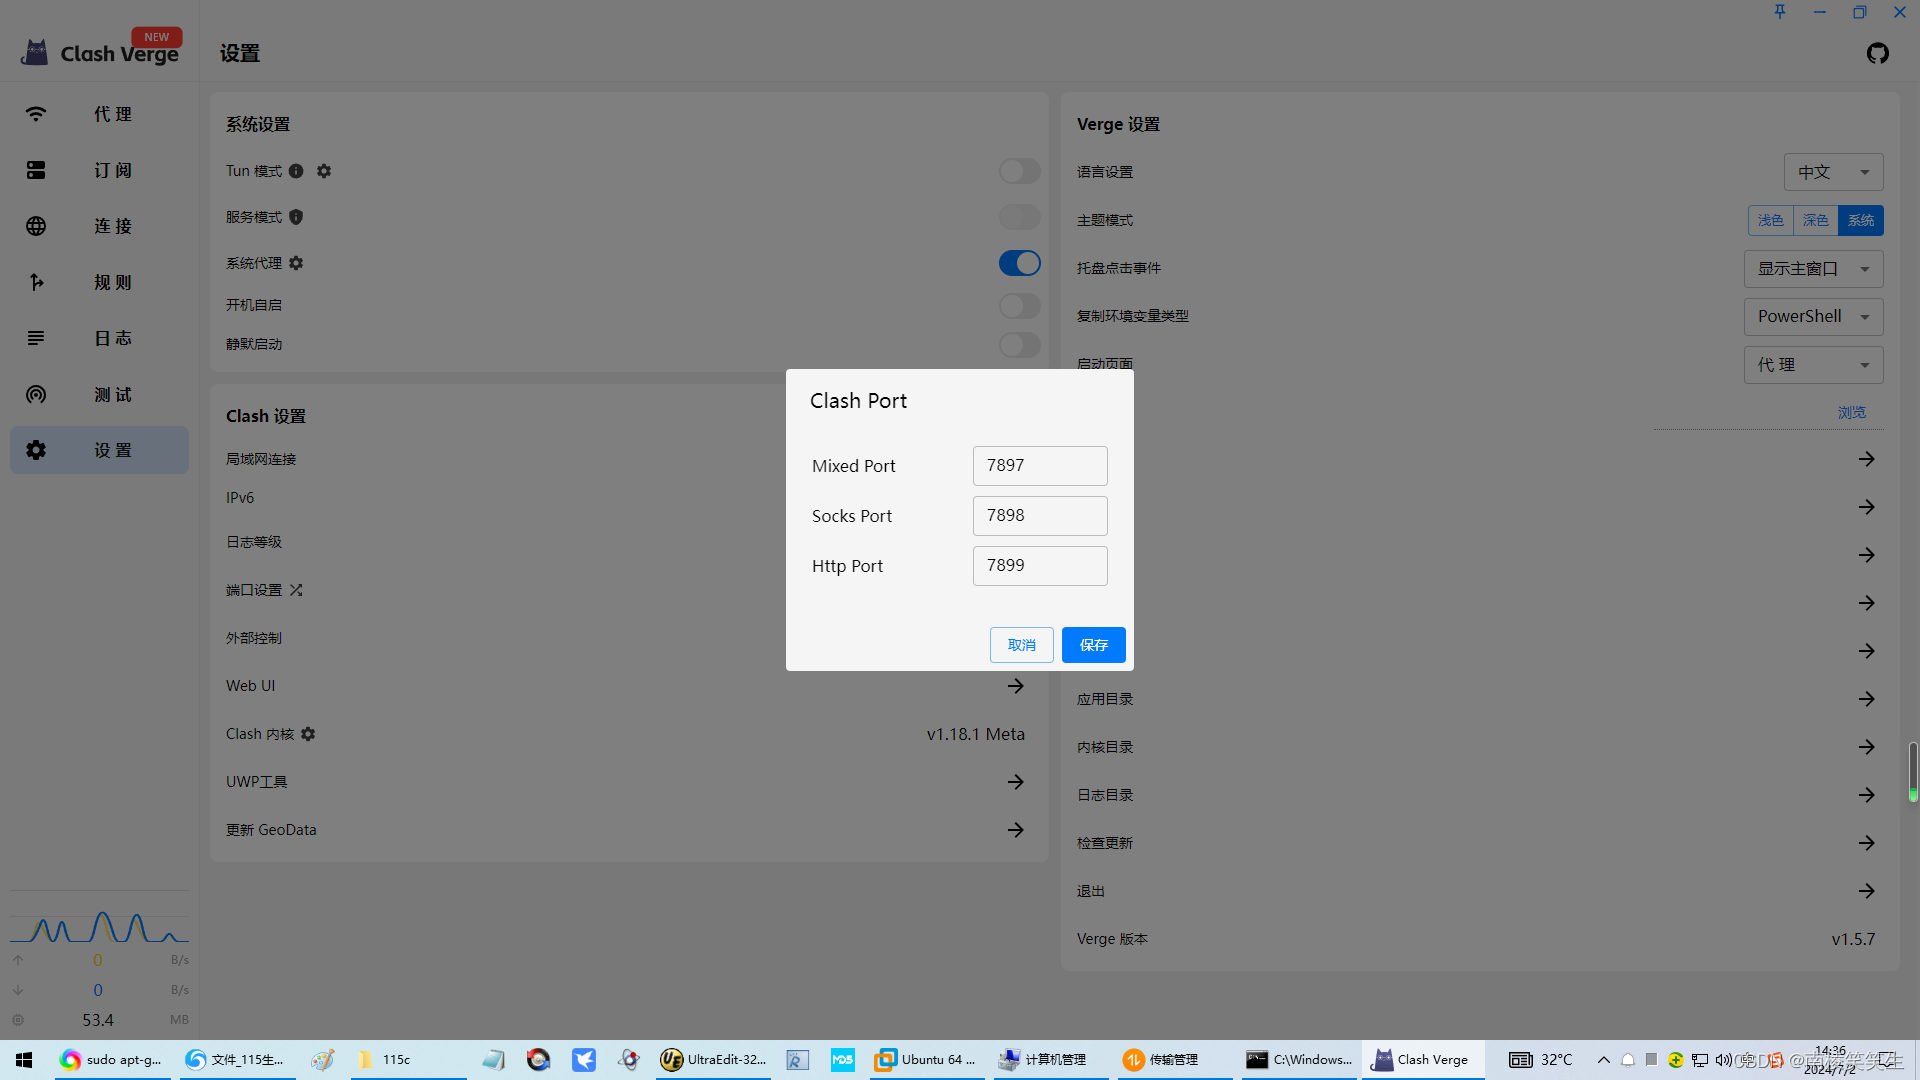Click the Mixed Port input field
Screen dimensions: 1920x1080
1039,466
